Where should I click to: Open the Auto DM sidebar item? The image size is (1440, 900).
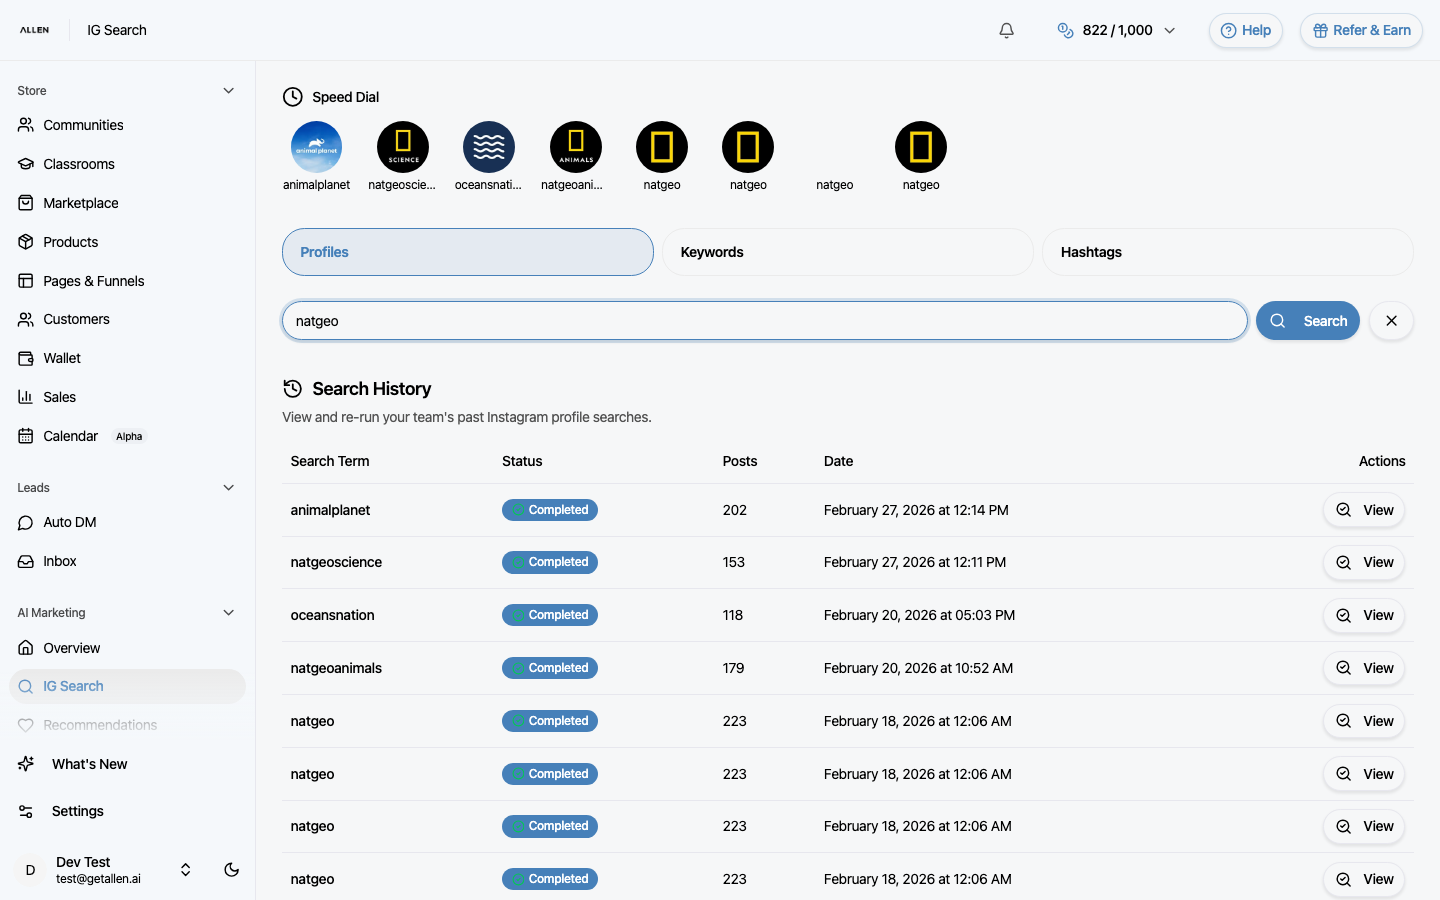(x=70, y=522)
